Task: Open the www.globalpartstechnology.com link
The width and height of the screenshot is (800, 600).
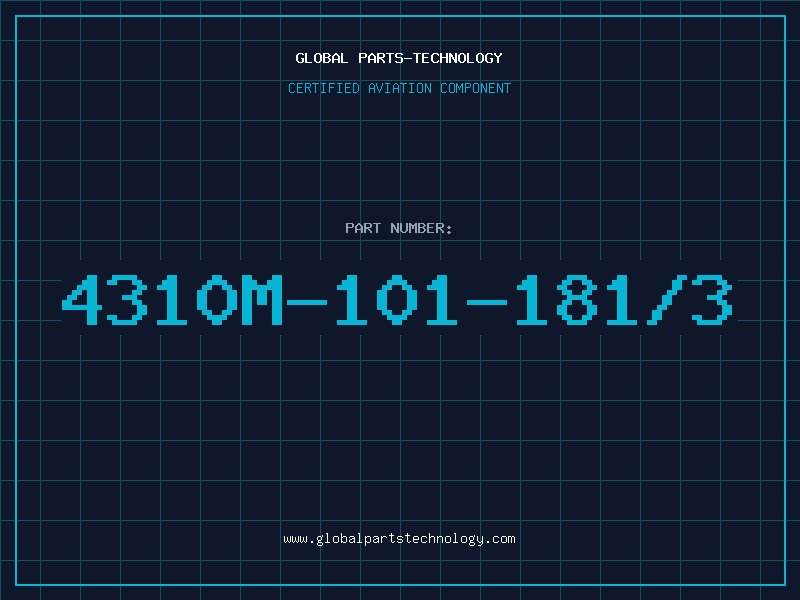Action: click(399, 539)
